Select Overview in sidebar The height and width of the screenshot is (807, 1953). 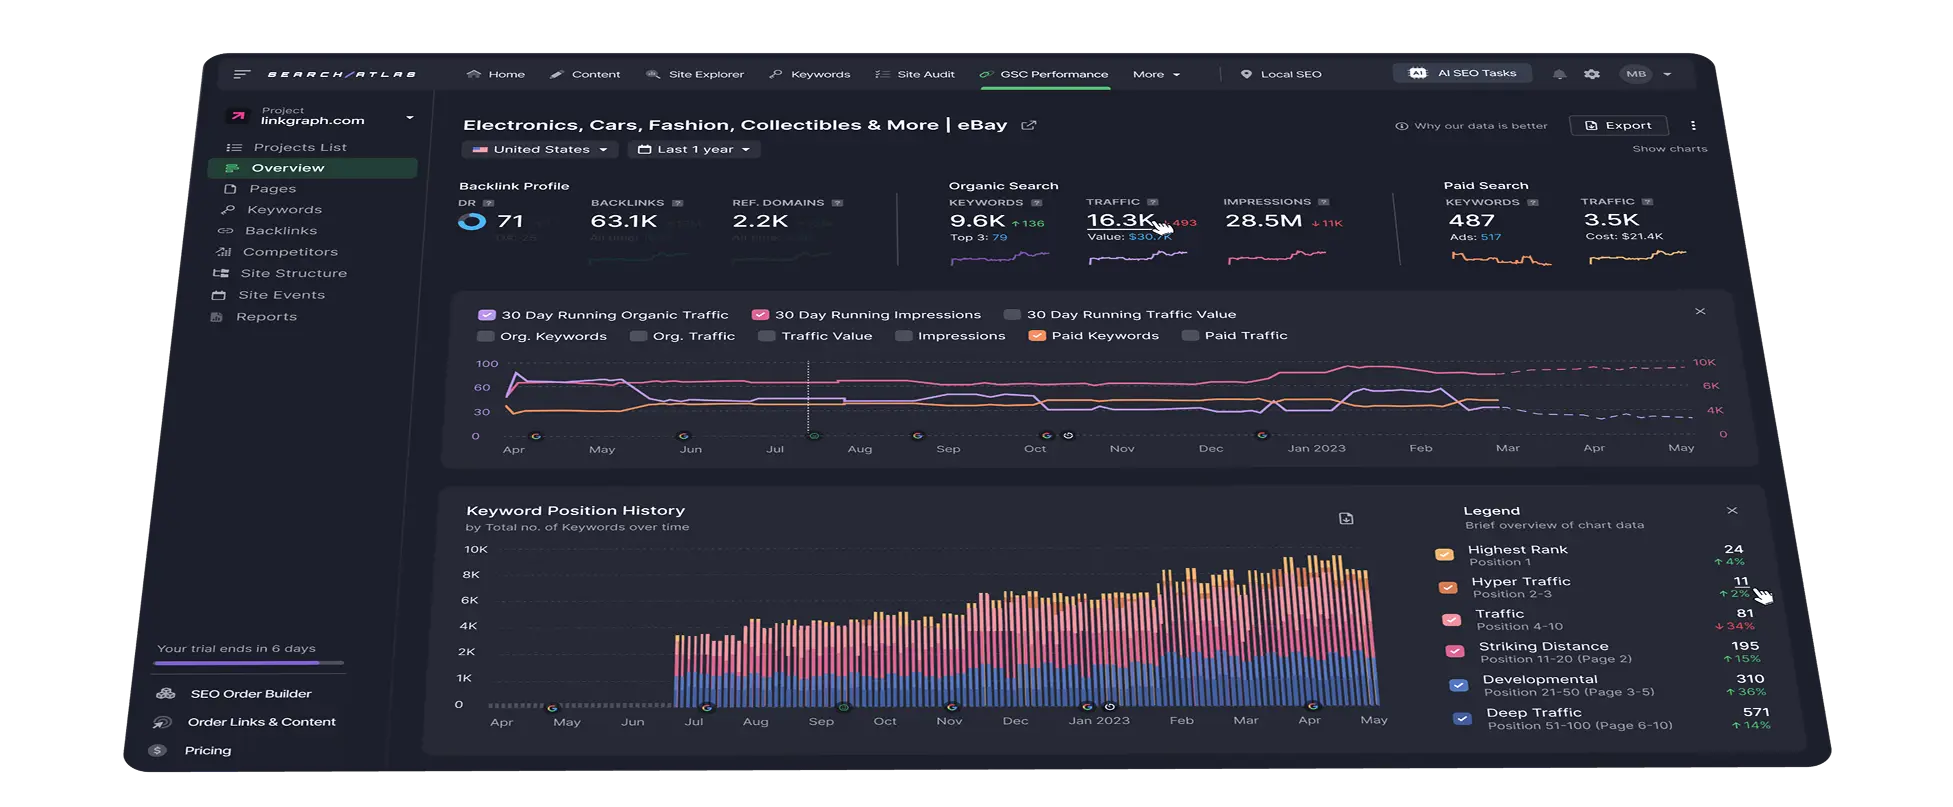click(312, 168)
